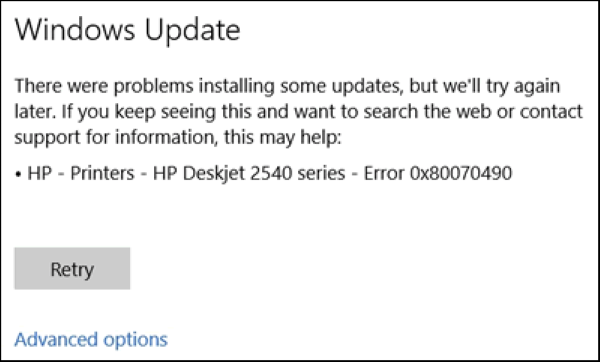The image size is (600, 362).
Task: Click the phrase 'support for information'
Action: pos(114,138)
